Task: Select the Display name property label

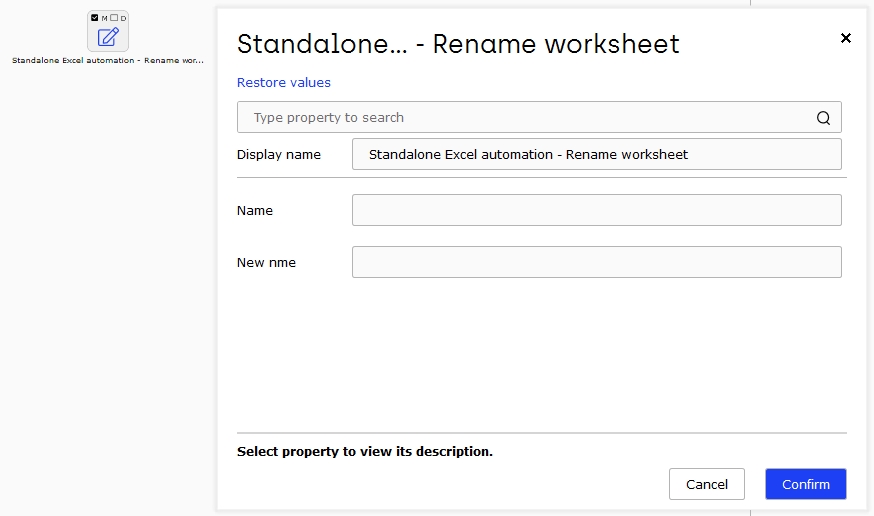Action: point(279,155)
